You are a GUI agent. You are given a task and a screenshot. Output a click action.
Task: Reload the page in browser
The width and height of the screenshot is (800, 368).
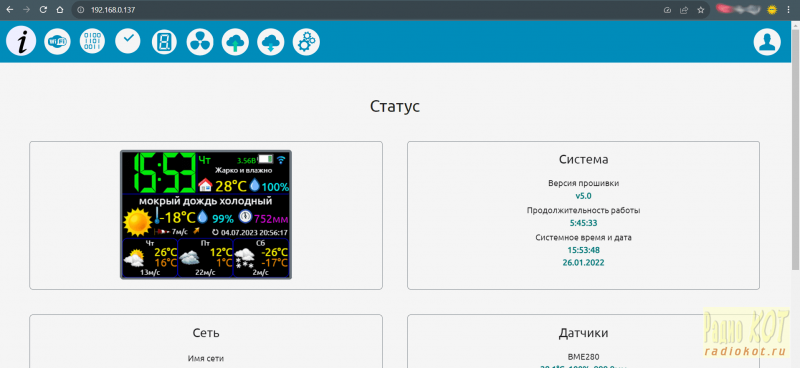[x=43, y=10]
